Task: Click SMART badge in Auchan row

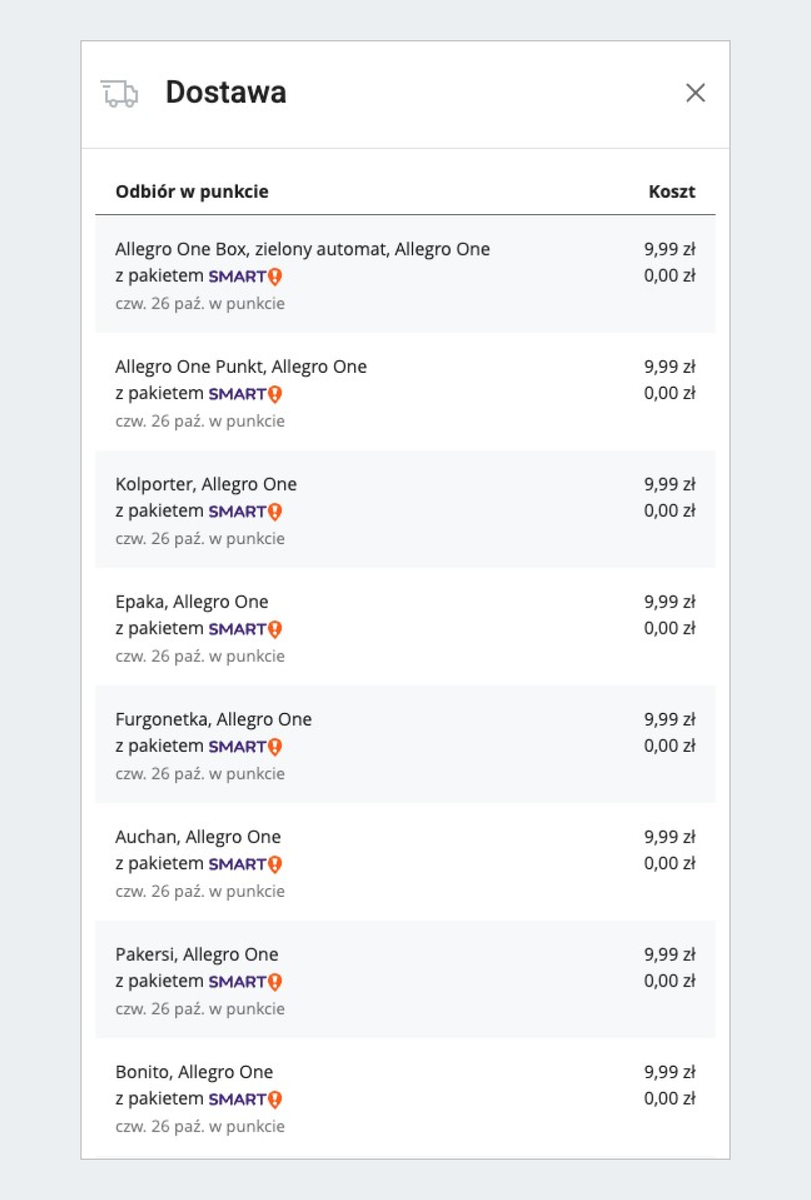Action: coord(245,864)
